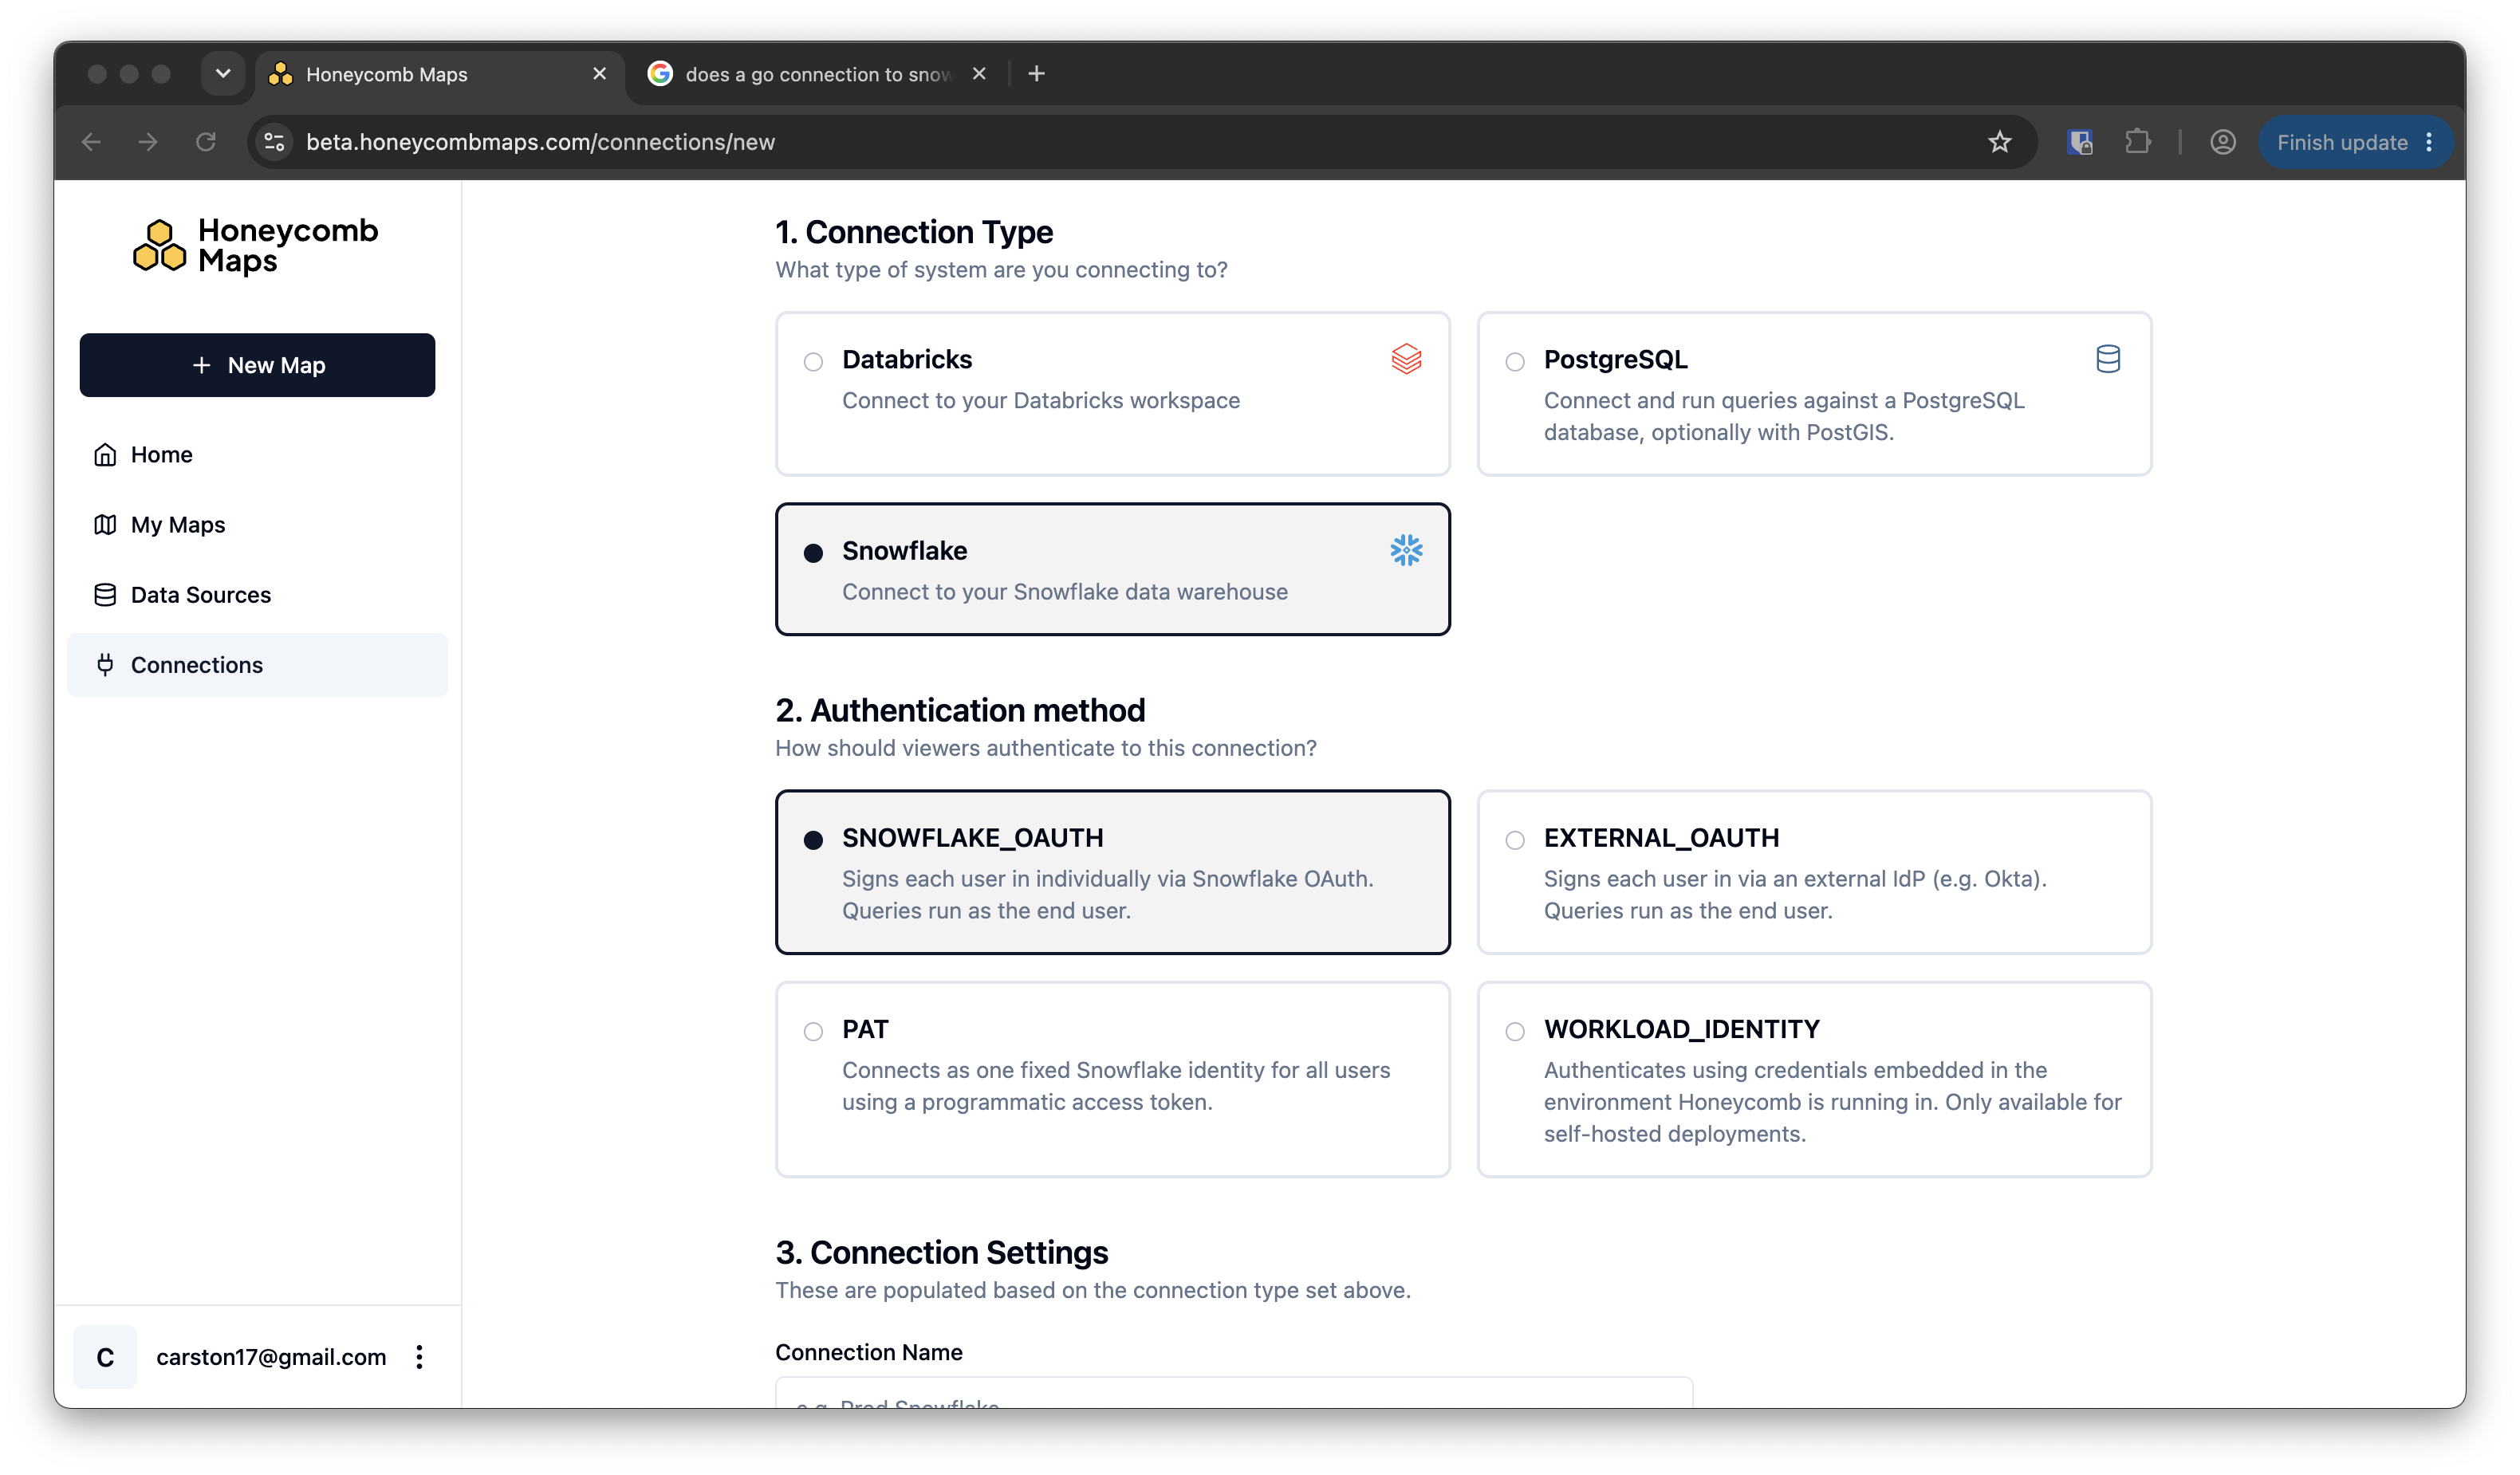2520x1475 pixels.
Task: Click the address bar URL
Action: tap(540, 142)
